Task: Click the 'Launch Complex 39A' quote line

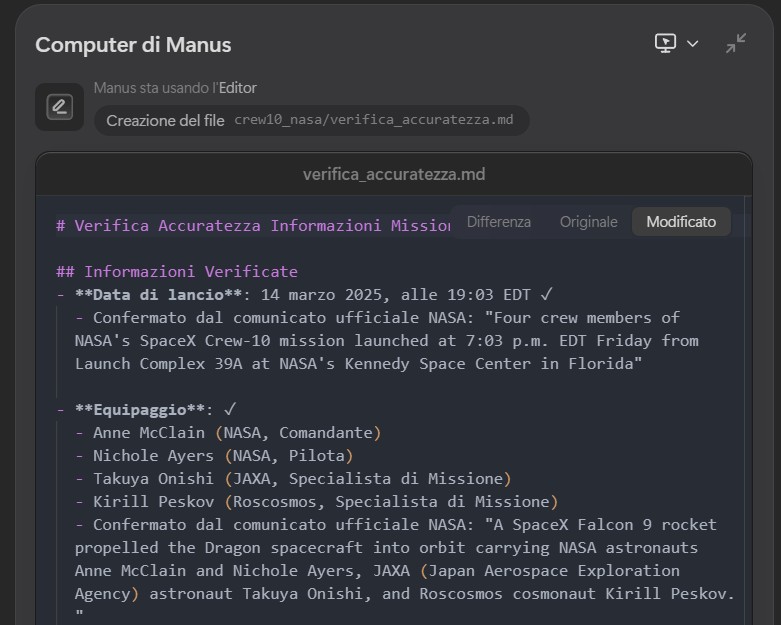Action: [359, 364]
